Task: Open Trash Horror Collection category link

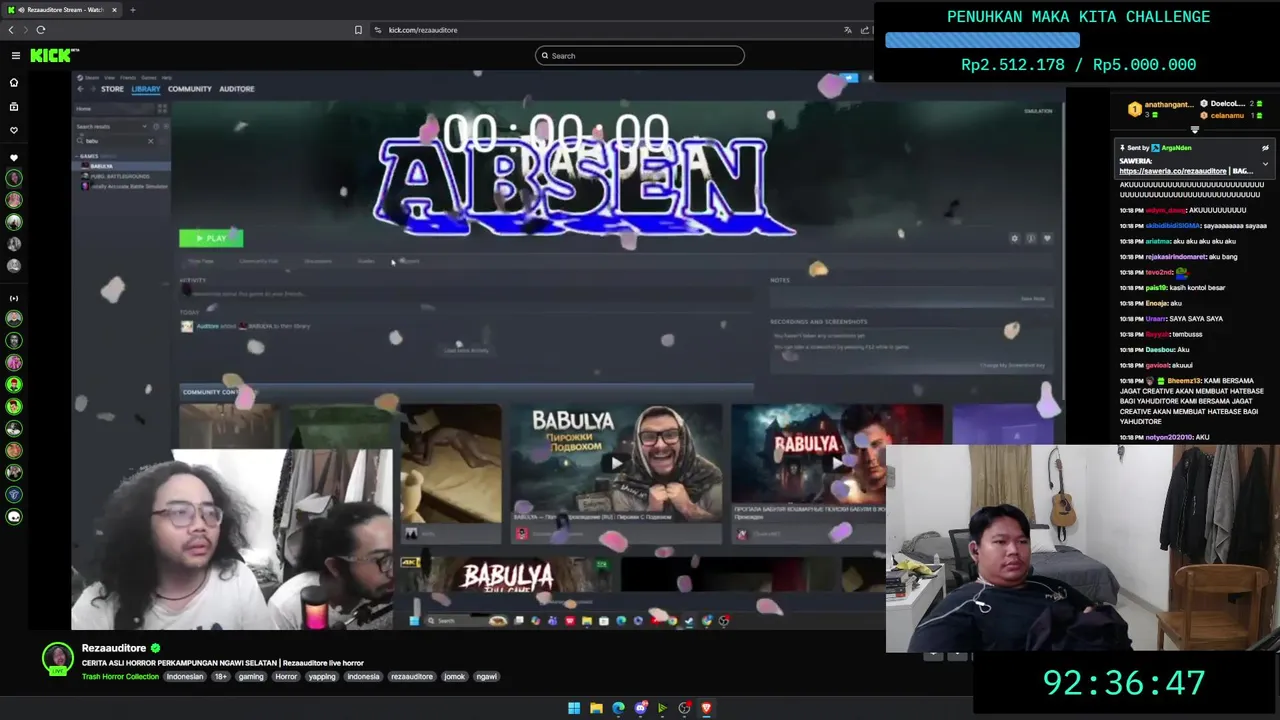Action: click(120, 676)
